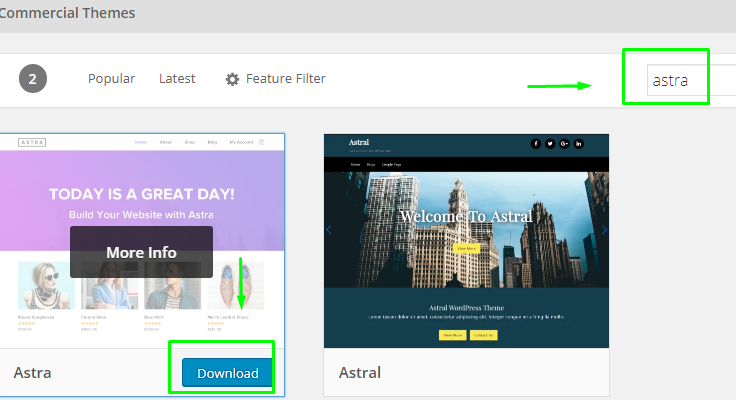This screenshot has height=400, width=736.
Task: Click the Astra logo in Astra preview
Action: click(32, 142)
